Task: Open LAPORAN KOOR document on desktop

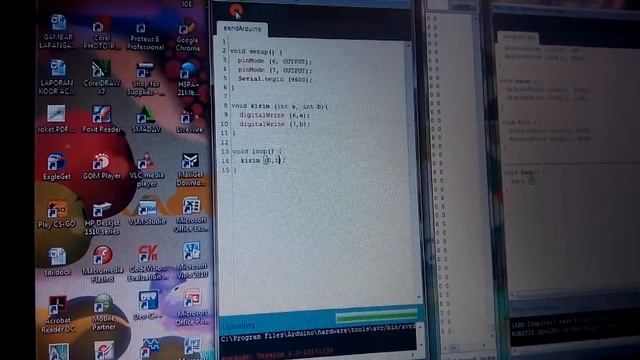Action: pos(57,77)
